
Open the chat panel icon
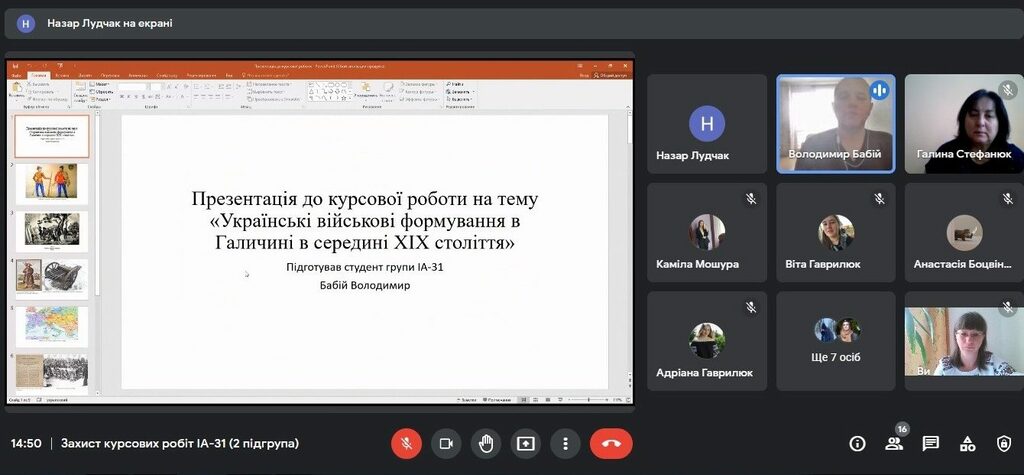point(930,443)
